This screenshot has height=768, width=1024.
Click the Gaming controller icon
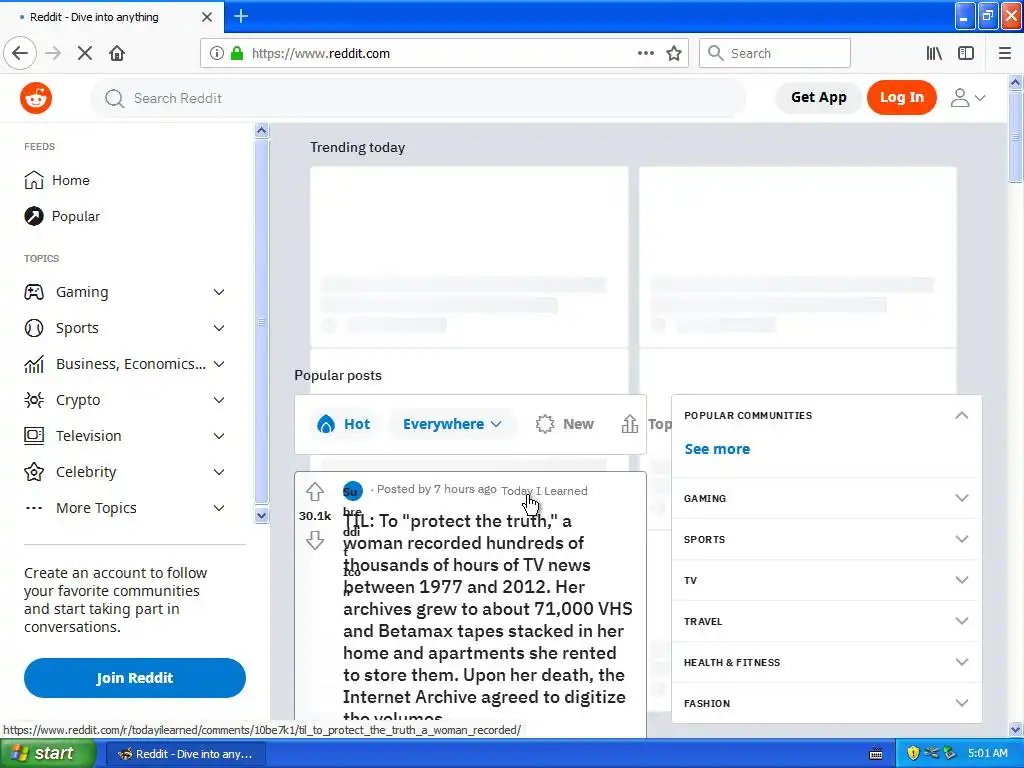click(x=34, y=292)
